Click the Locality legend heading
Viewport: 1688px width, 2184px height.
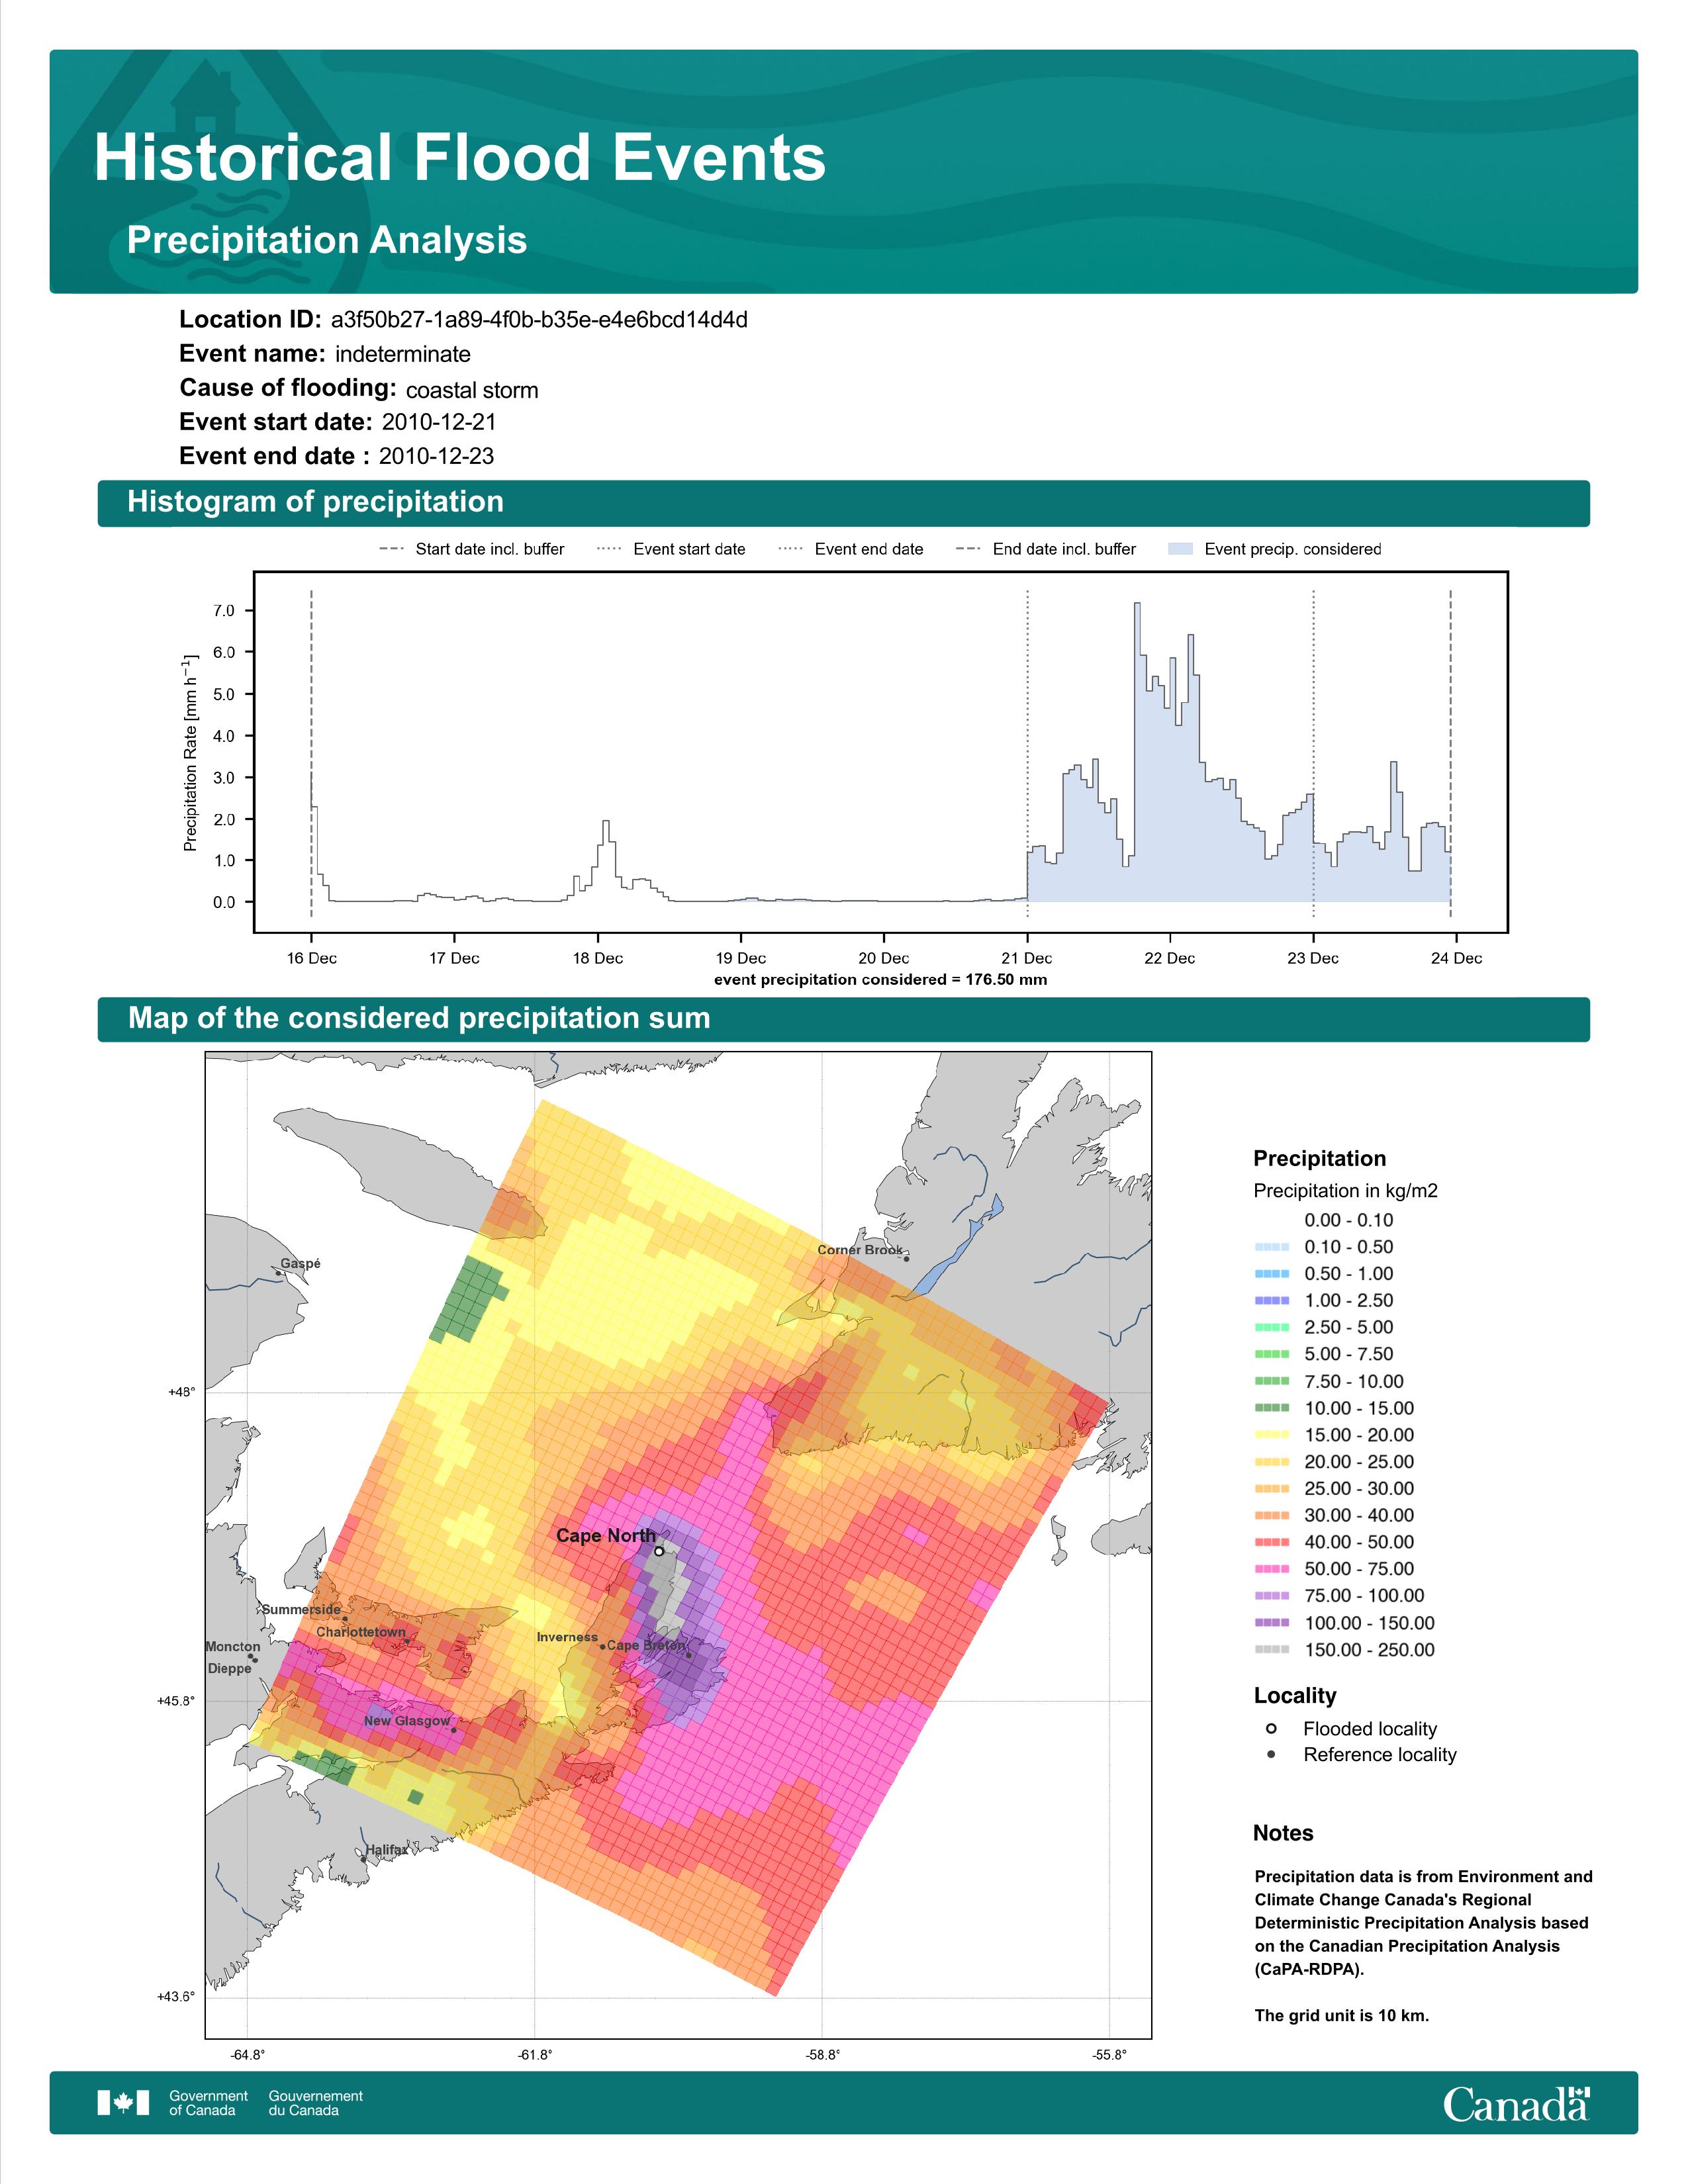click(1295, 1695)
